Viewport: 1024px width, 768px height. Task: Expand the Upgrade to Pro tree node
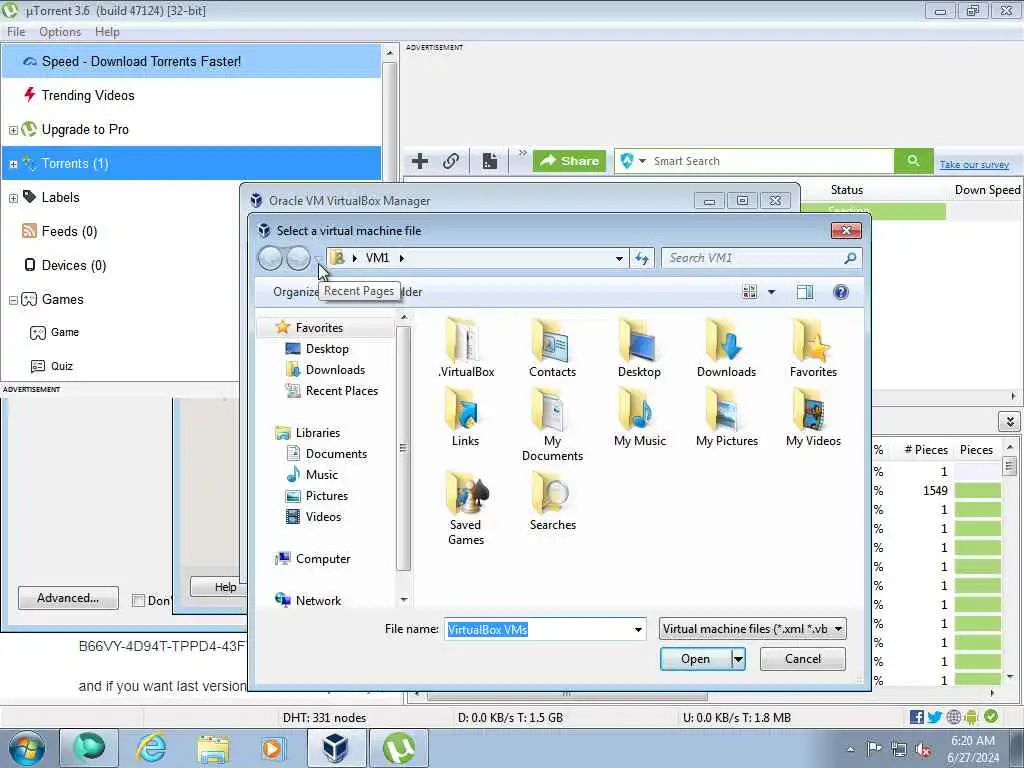(x=13, y=130)
